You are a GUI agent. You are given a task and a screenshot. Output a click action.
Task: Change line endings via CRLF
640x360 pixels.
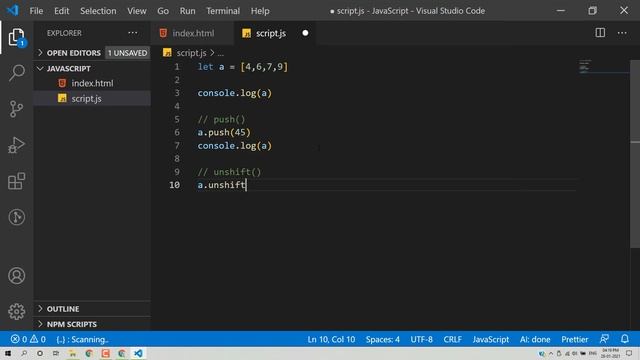(x=452, y=339)
